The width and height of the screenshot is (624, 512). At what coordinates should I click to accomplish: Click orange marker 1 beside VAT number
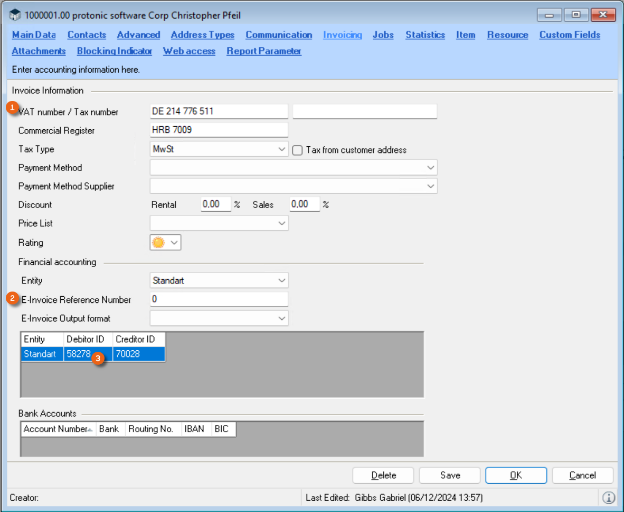[12, 107]
